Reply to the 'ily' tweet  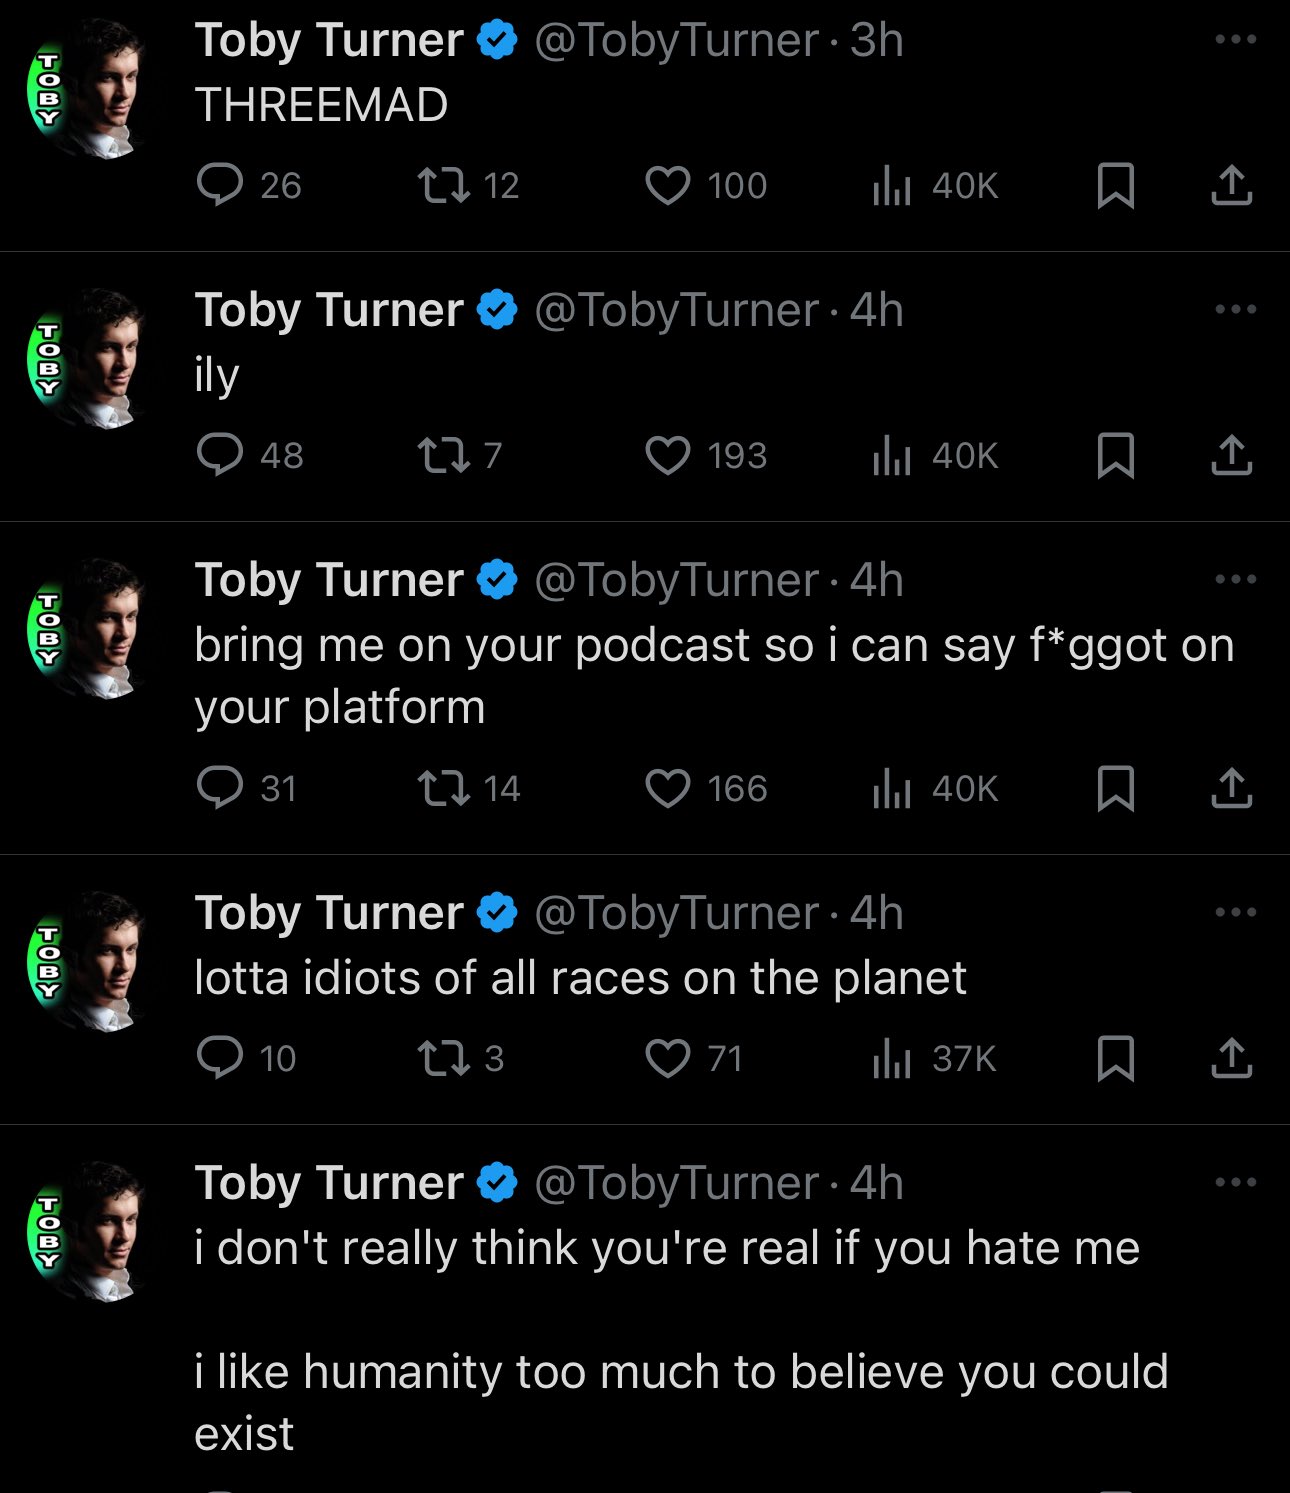[220, 455]
